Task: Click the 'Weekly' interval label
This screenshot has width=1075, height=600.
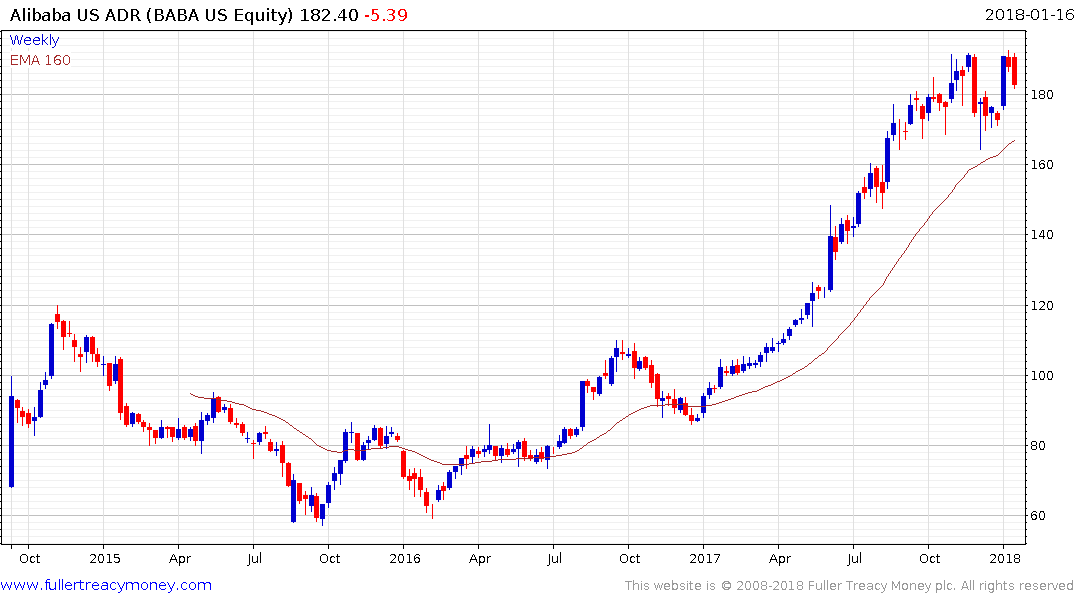Action: pyautogui.click(x=34, y=40)
